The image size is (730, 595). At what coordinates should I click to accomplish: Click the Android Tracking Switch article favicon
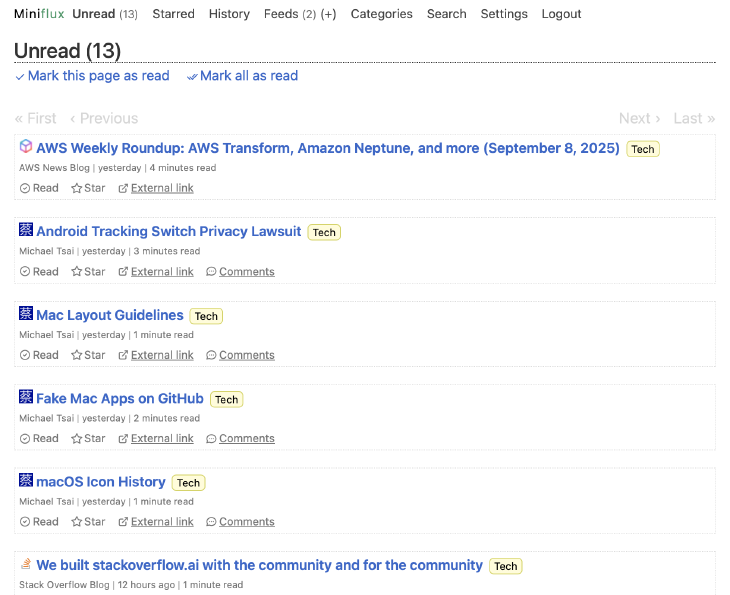(26, 230)
